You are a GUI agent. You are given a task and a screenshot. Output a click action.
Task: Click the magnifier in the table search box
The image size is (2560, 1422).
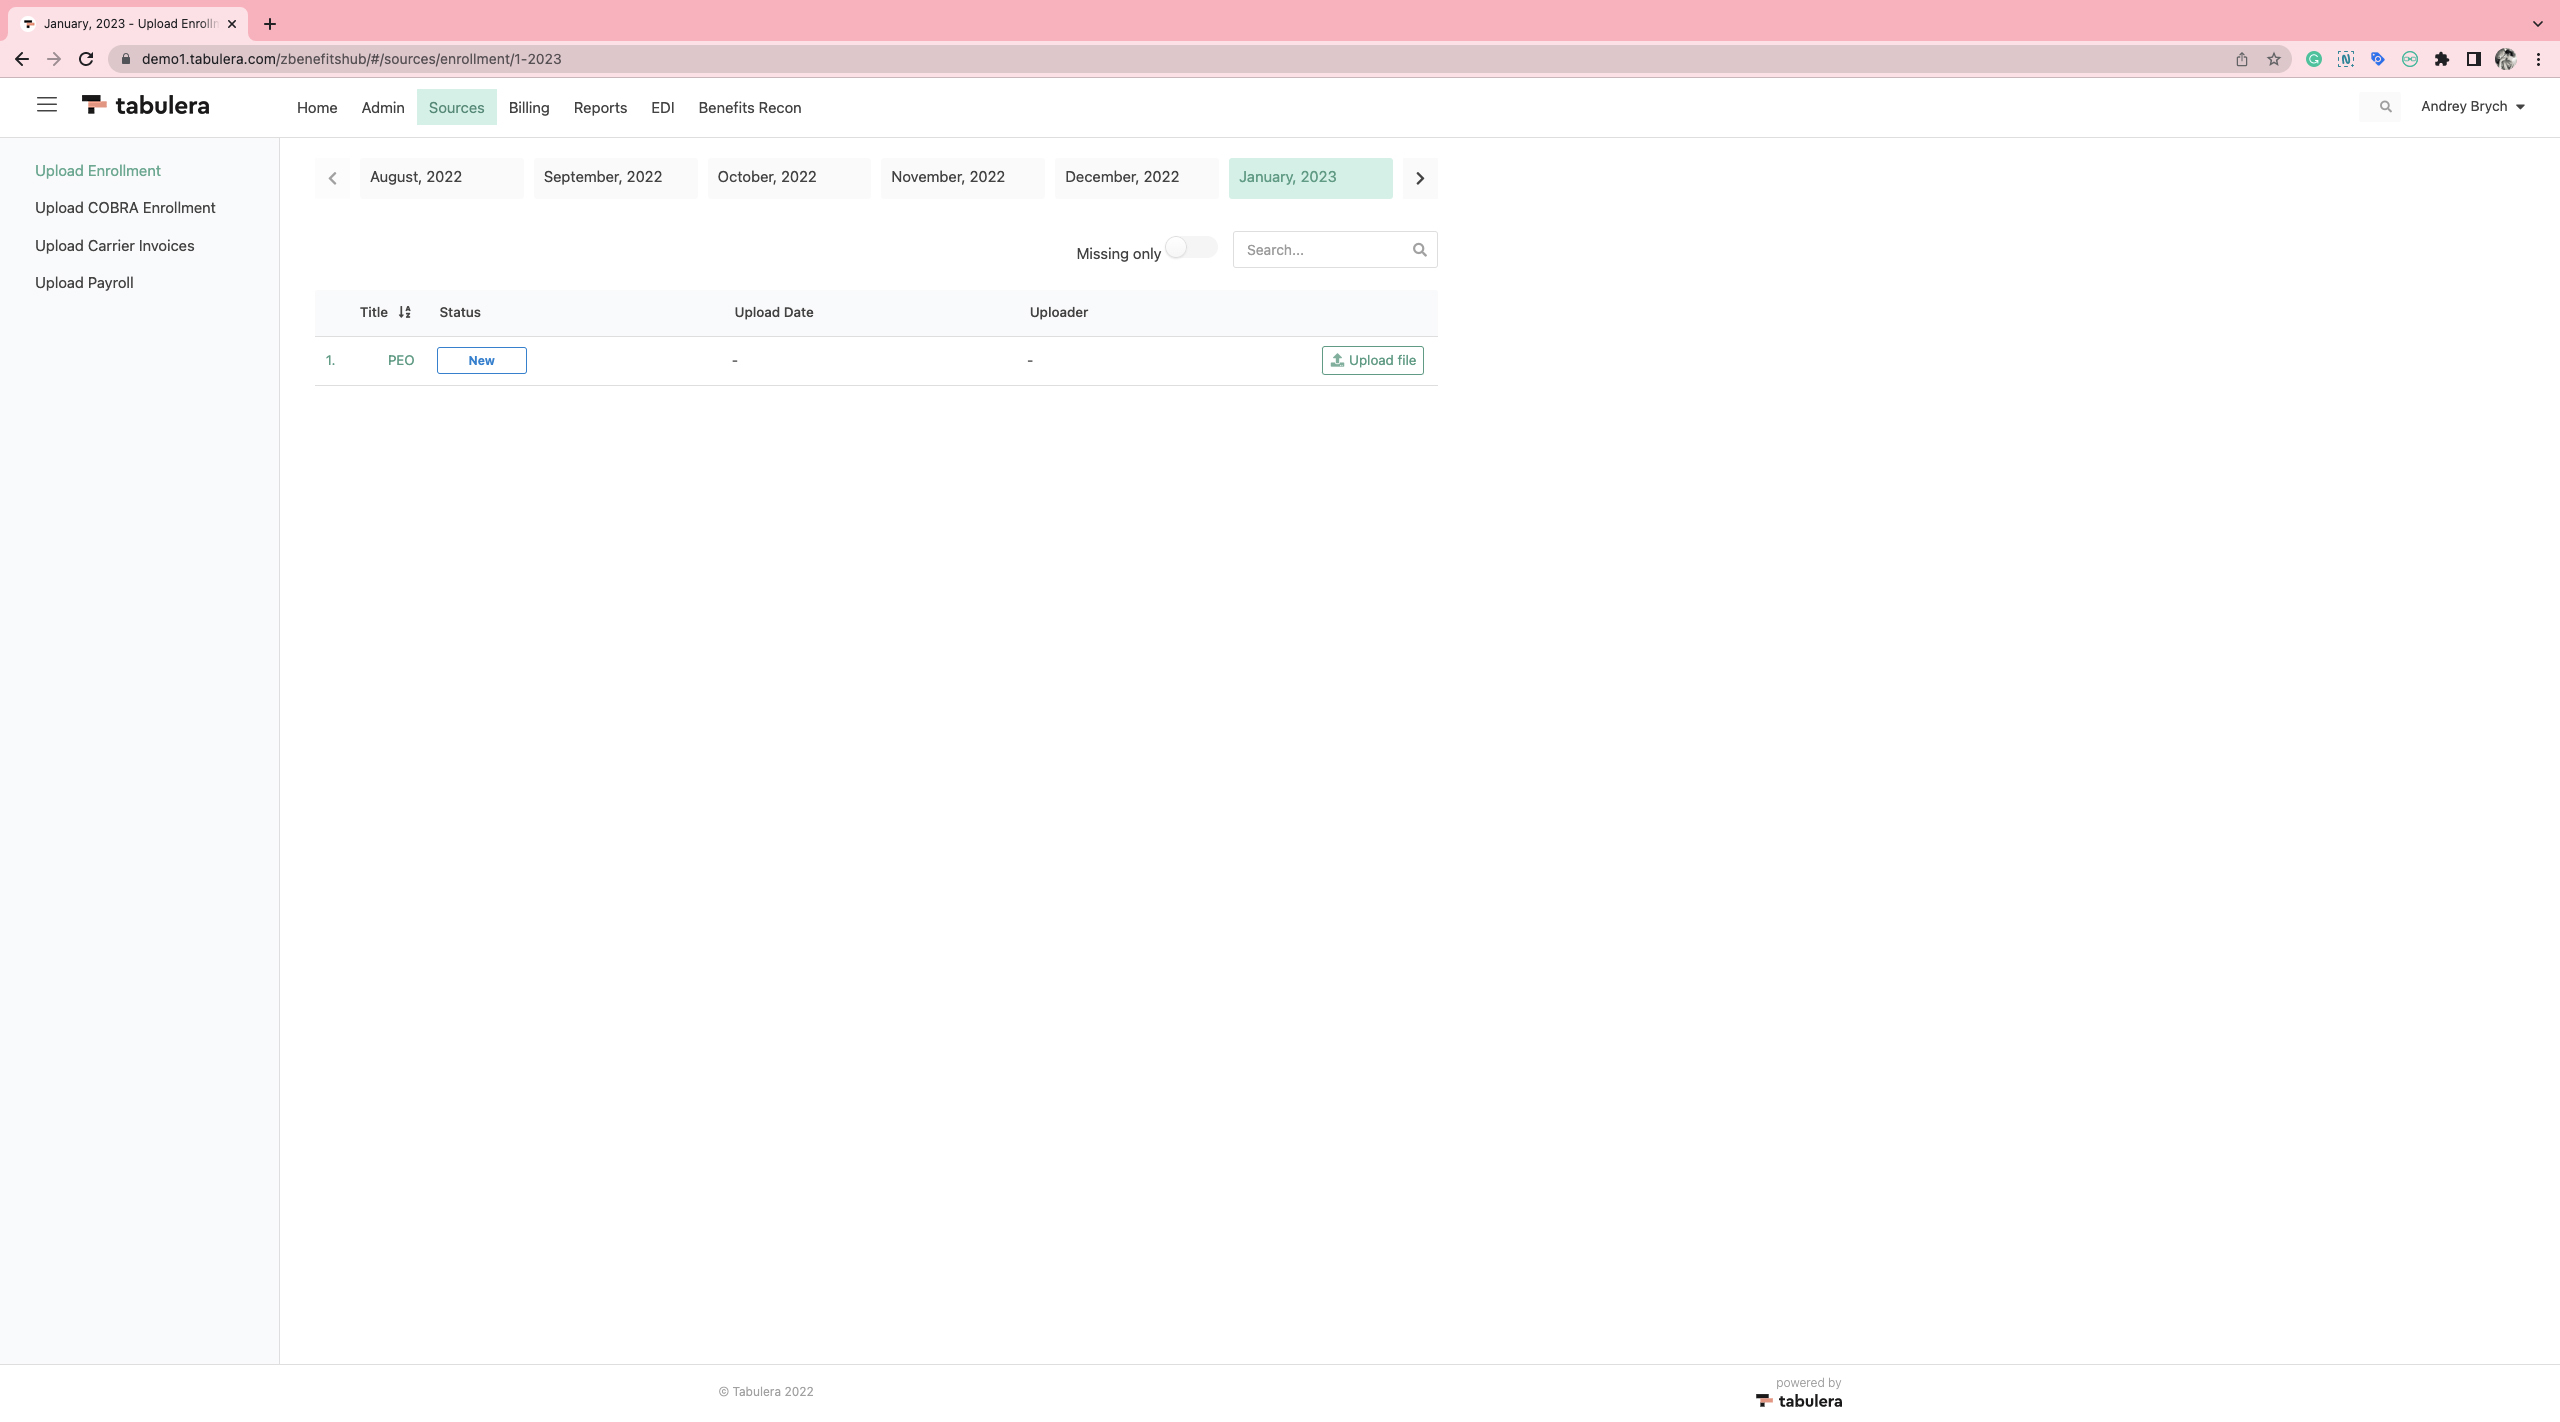tap(1419, 250)
